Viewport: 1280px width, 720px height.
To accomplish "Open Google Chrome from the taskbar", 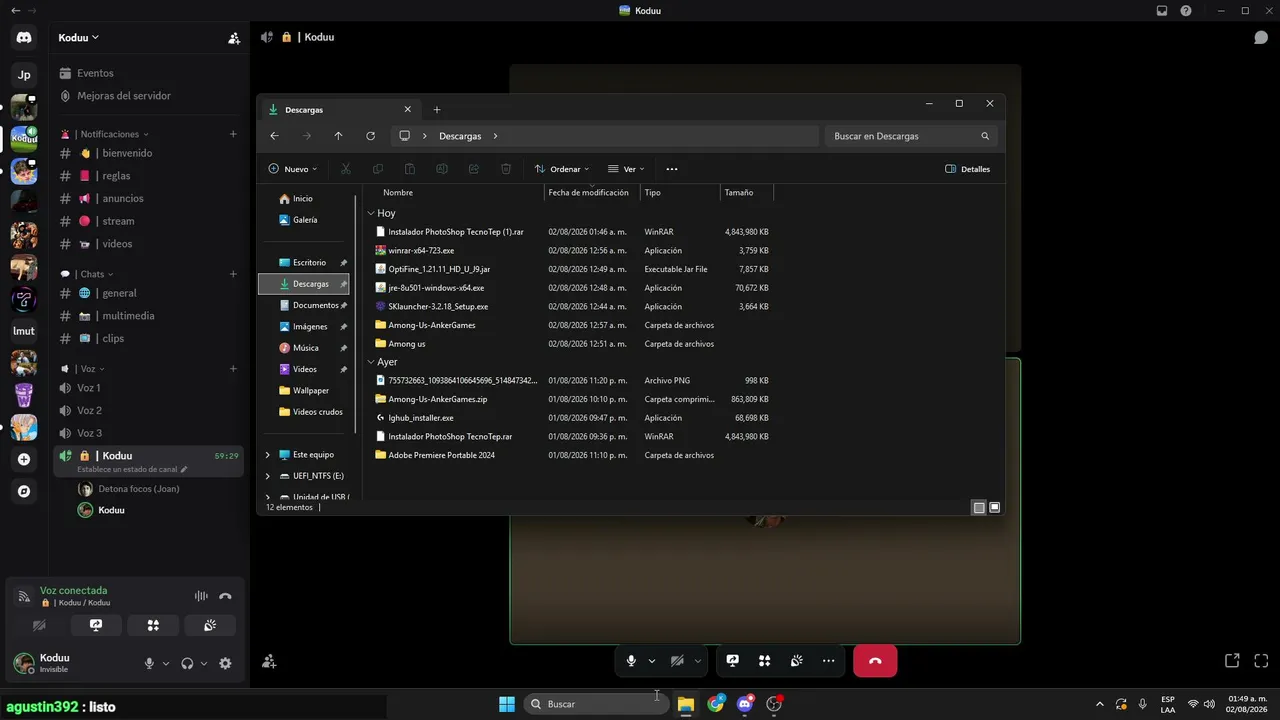I will (x=715, y=704).
